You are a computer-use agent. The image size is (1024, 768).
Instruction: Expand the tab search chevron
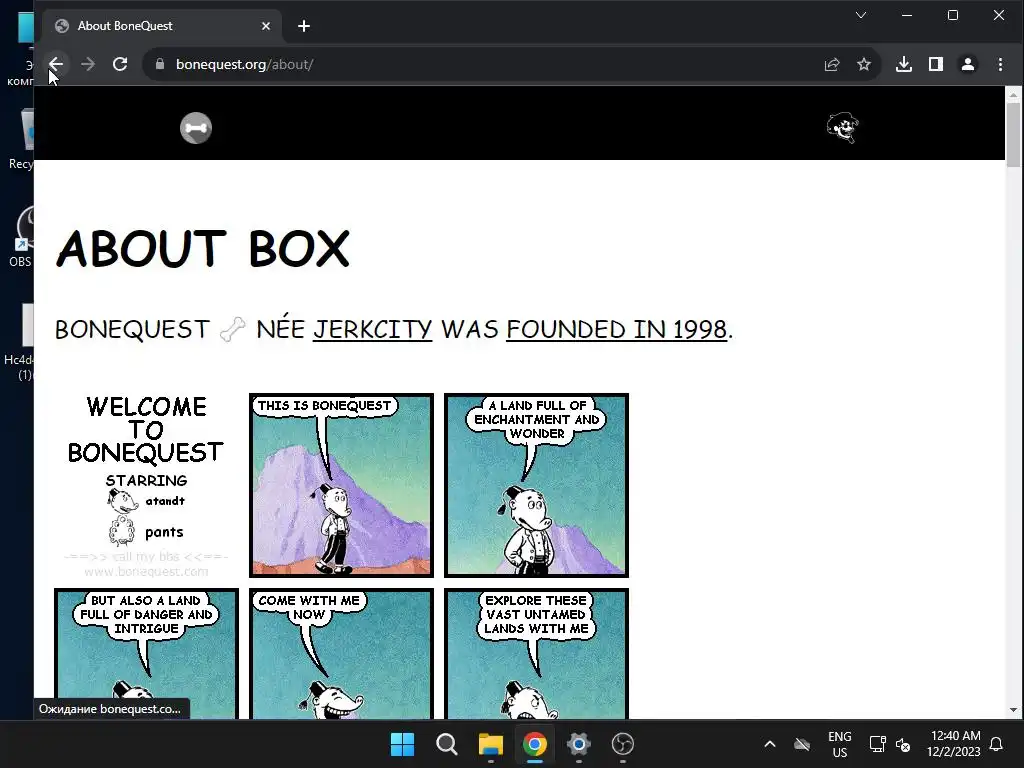point(861,15)
